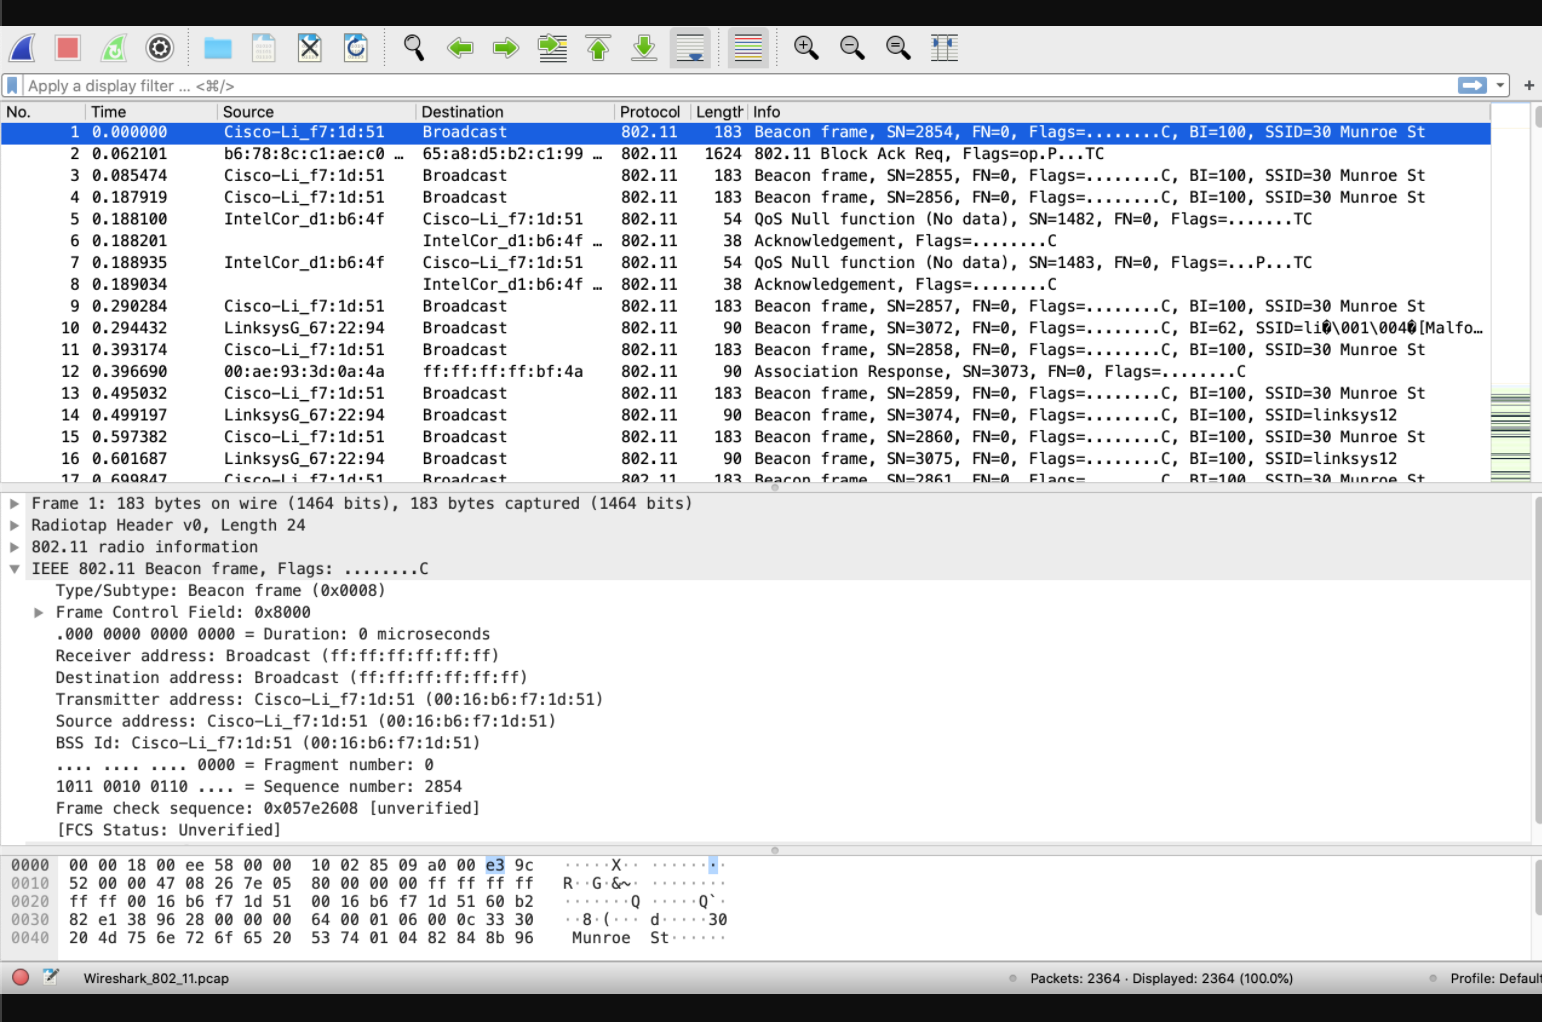
Task: Open display filter history dropdown
Action: [1500, 86]
